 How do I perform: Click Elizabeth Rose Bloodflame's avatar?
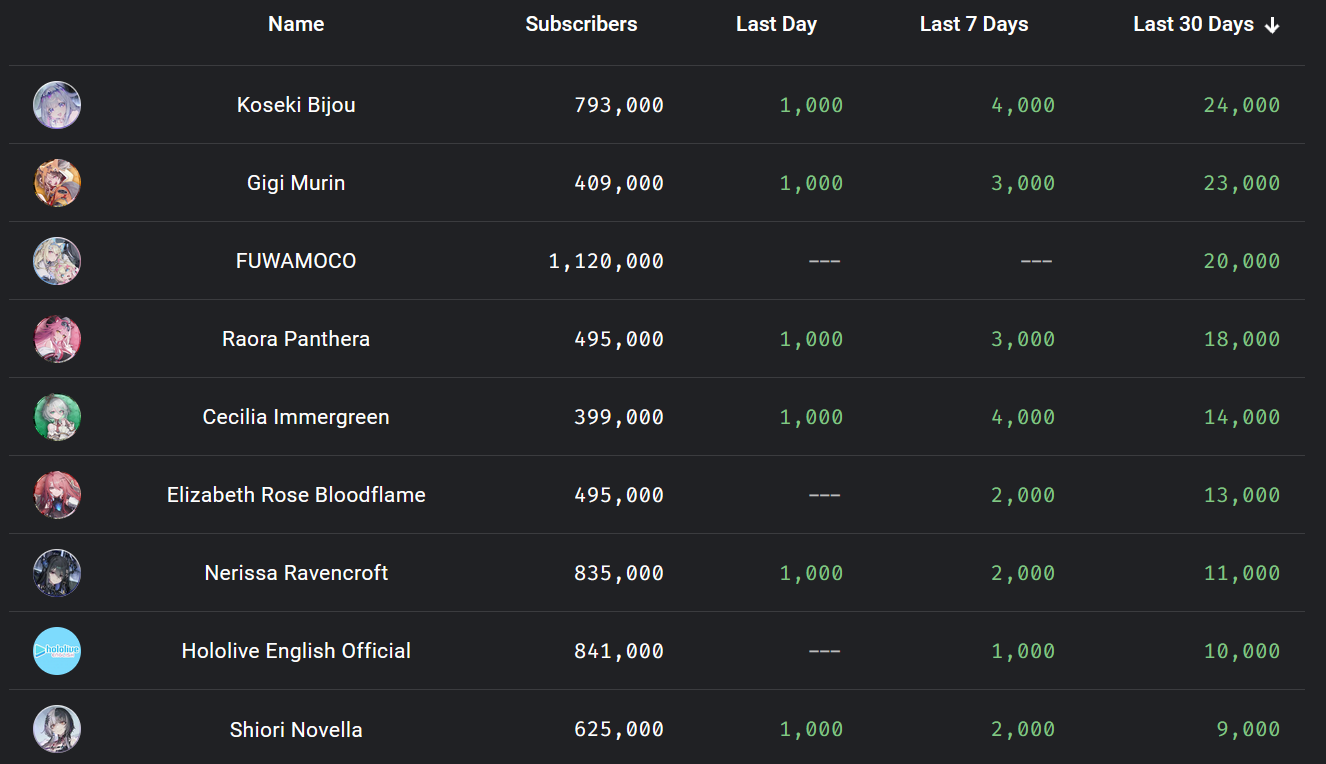pos(57,495)
